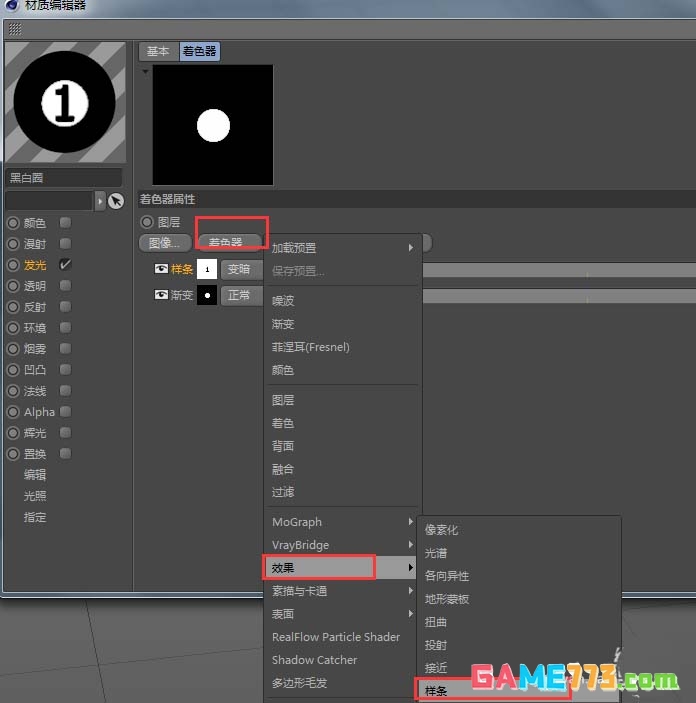696x703 pixels.
Task: Enable the 环境 channel checkbox
Action: coord(65,328)
